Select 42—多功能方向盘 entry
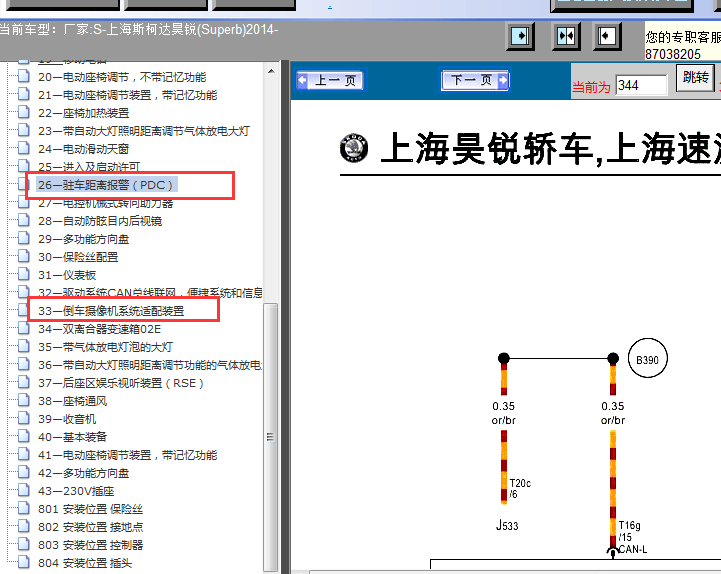The width and height of the screenshot is (721, 574). point(83,473)
